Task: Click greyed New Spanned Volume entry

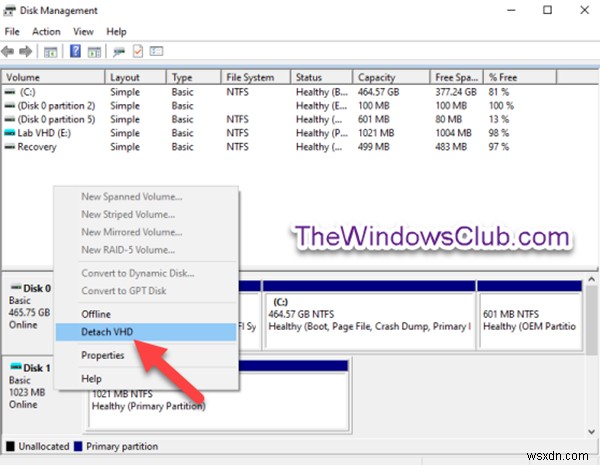Action: point(146,197)
